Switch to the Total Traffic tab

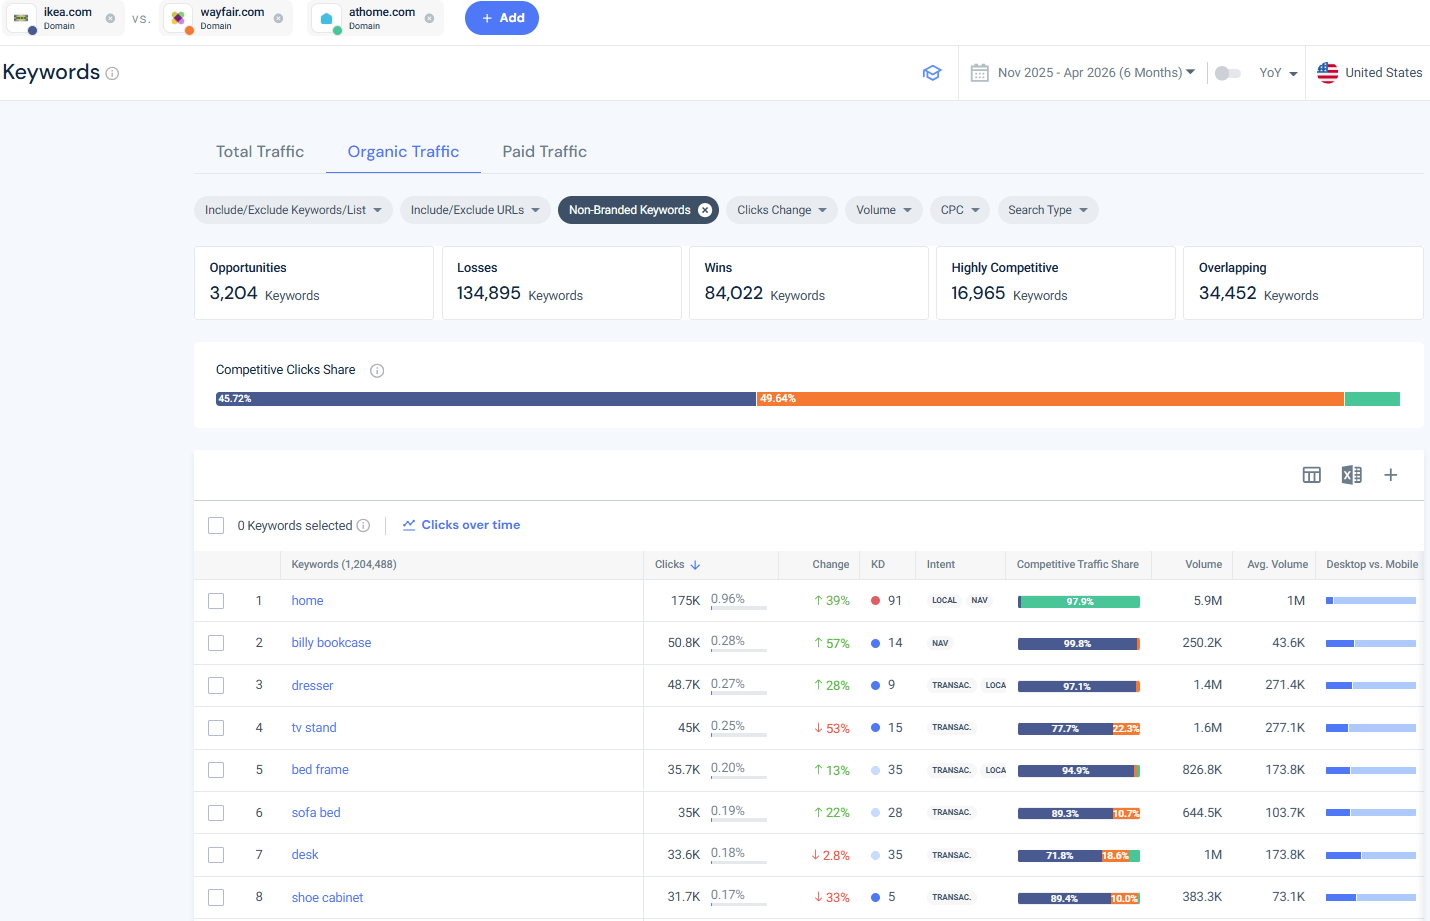coord(260,152)
